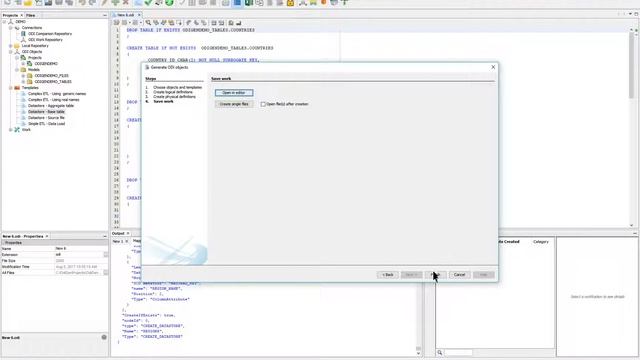The image size is (640, 360).
Task: Click the 'Open in editor' button
Action: point(234,93)
